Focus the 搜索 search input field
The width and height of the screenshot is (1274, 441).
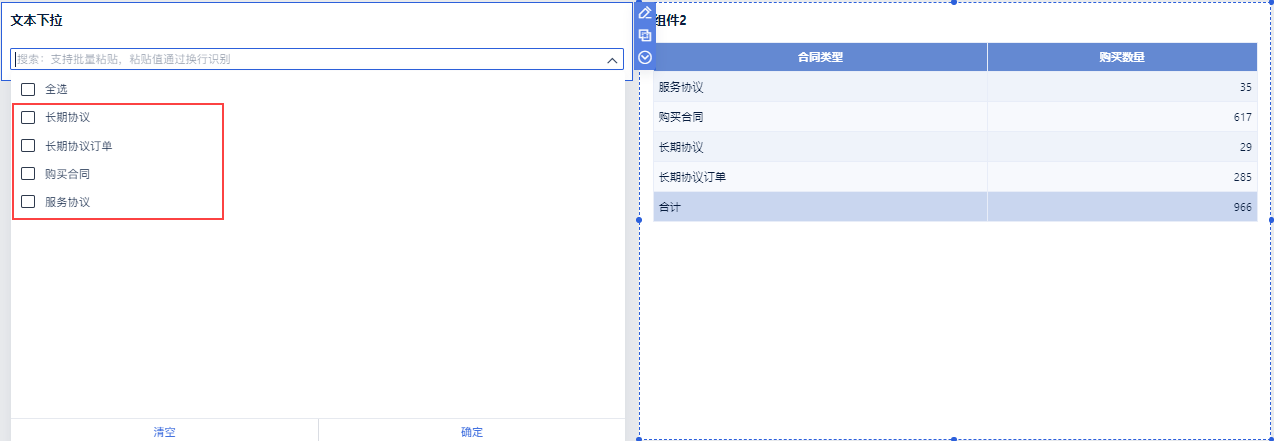pos(300,59)
